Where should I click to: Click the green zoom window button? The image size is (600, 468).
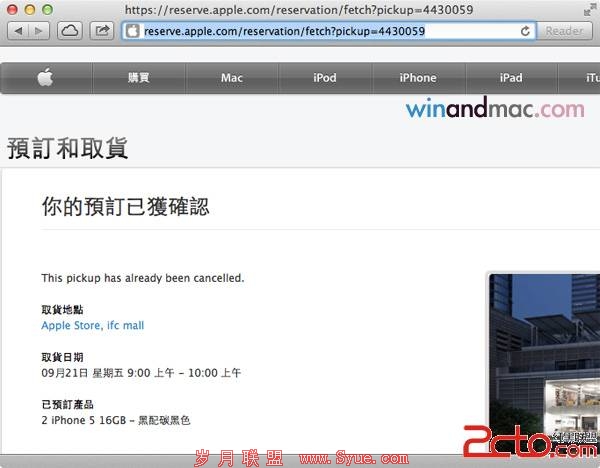(x=47, y=10)
